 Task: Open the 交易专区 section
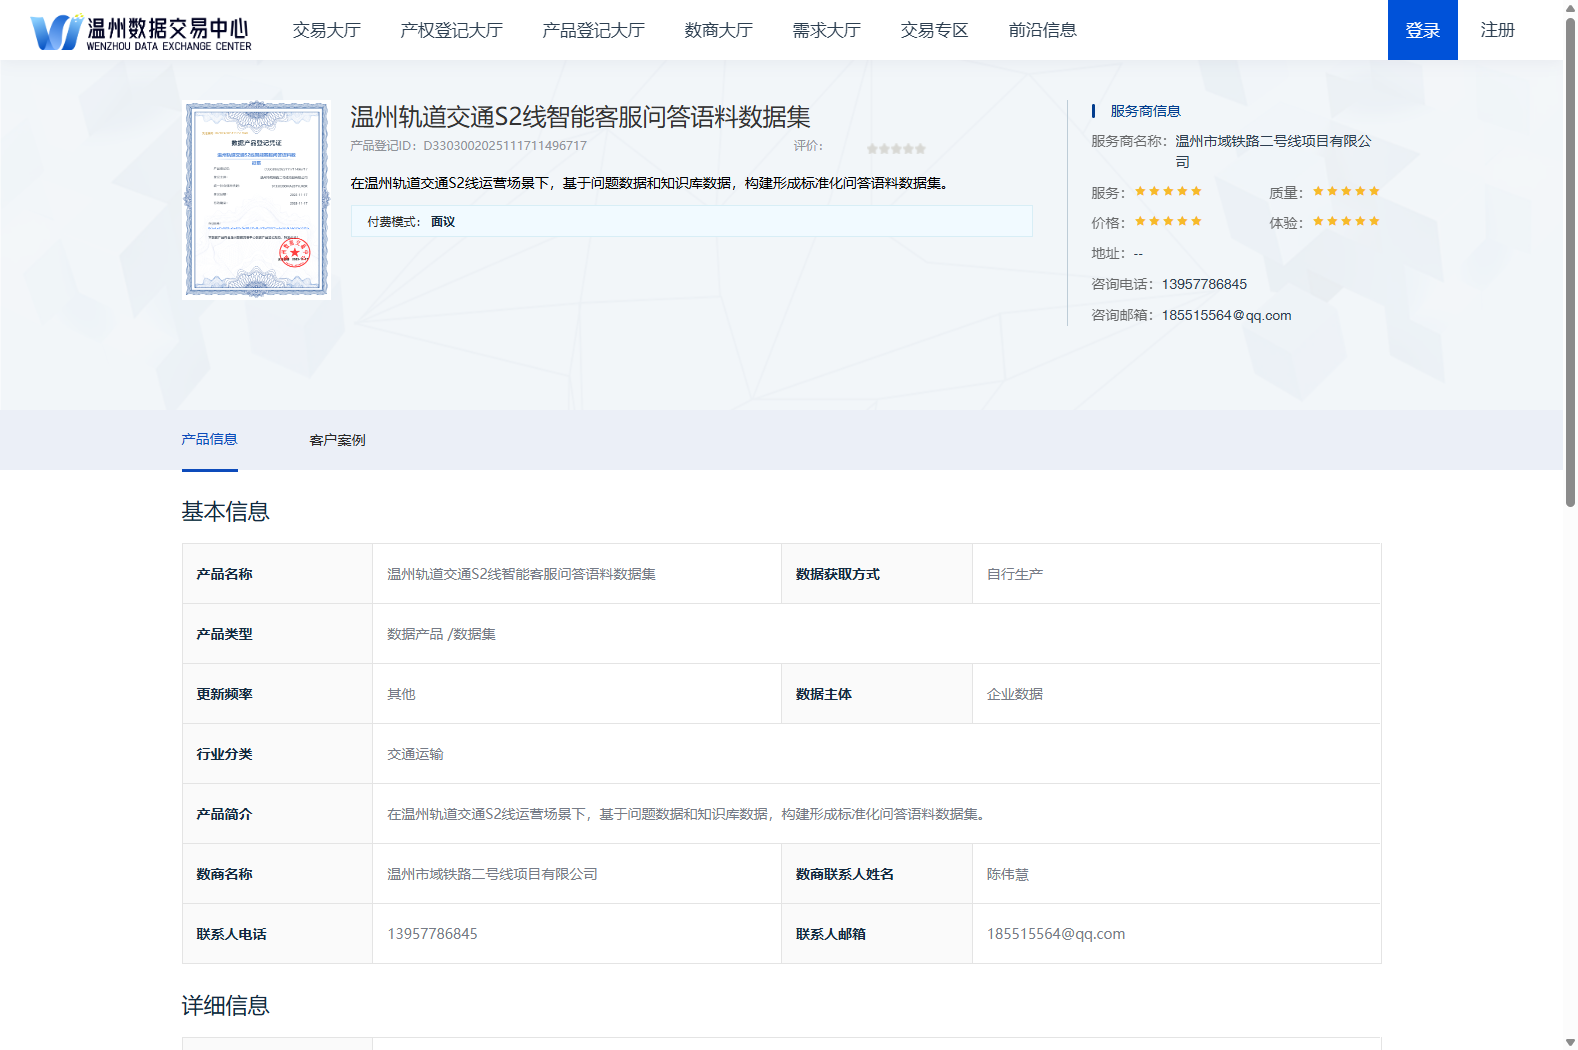(x=934, y=30)
